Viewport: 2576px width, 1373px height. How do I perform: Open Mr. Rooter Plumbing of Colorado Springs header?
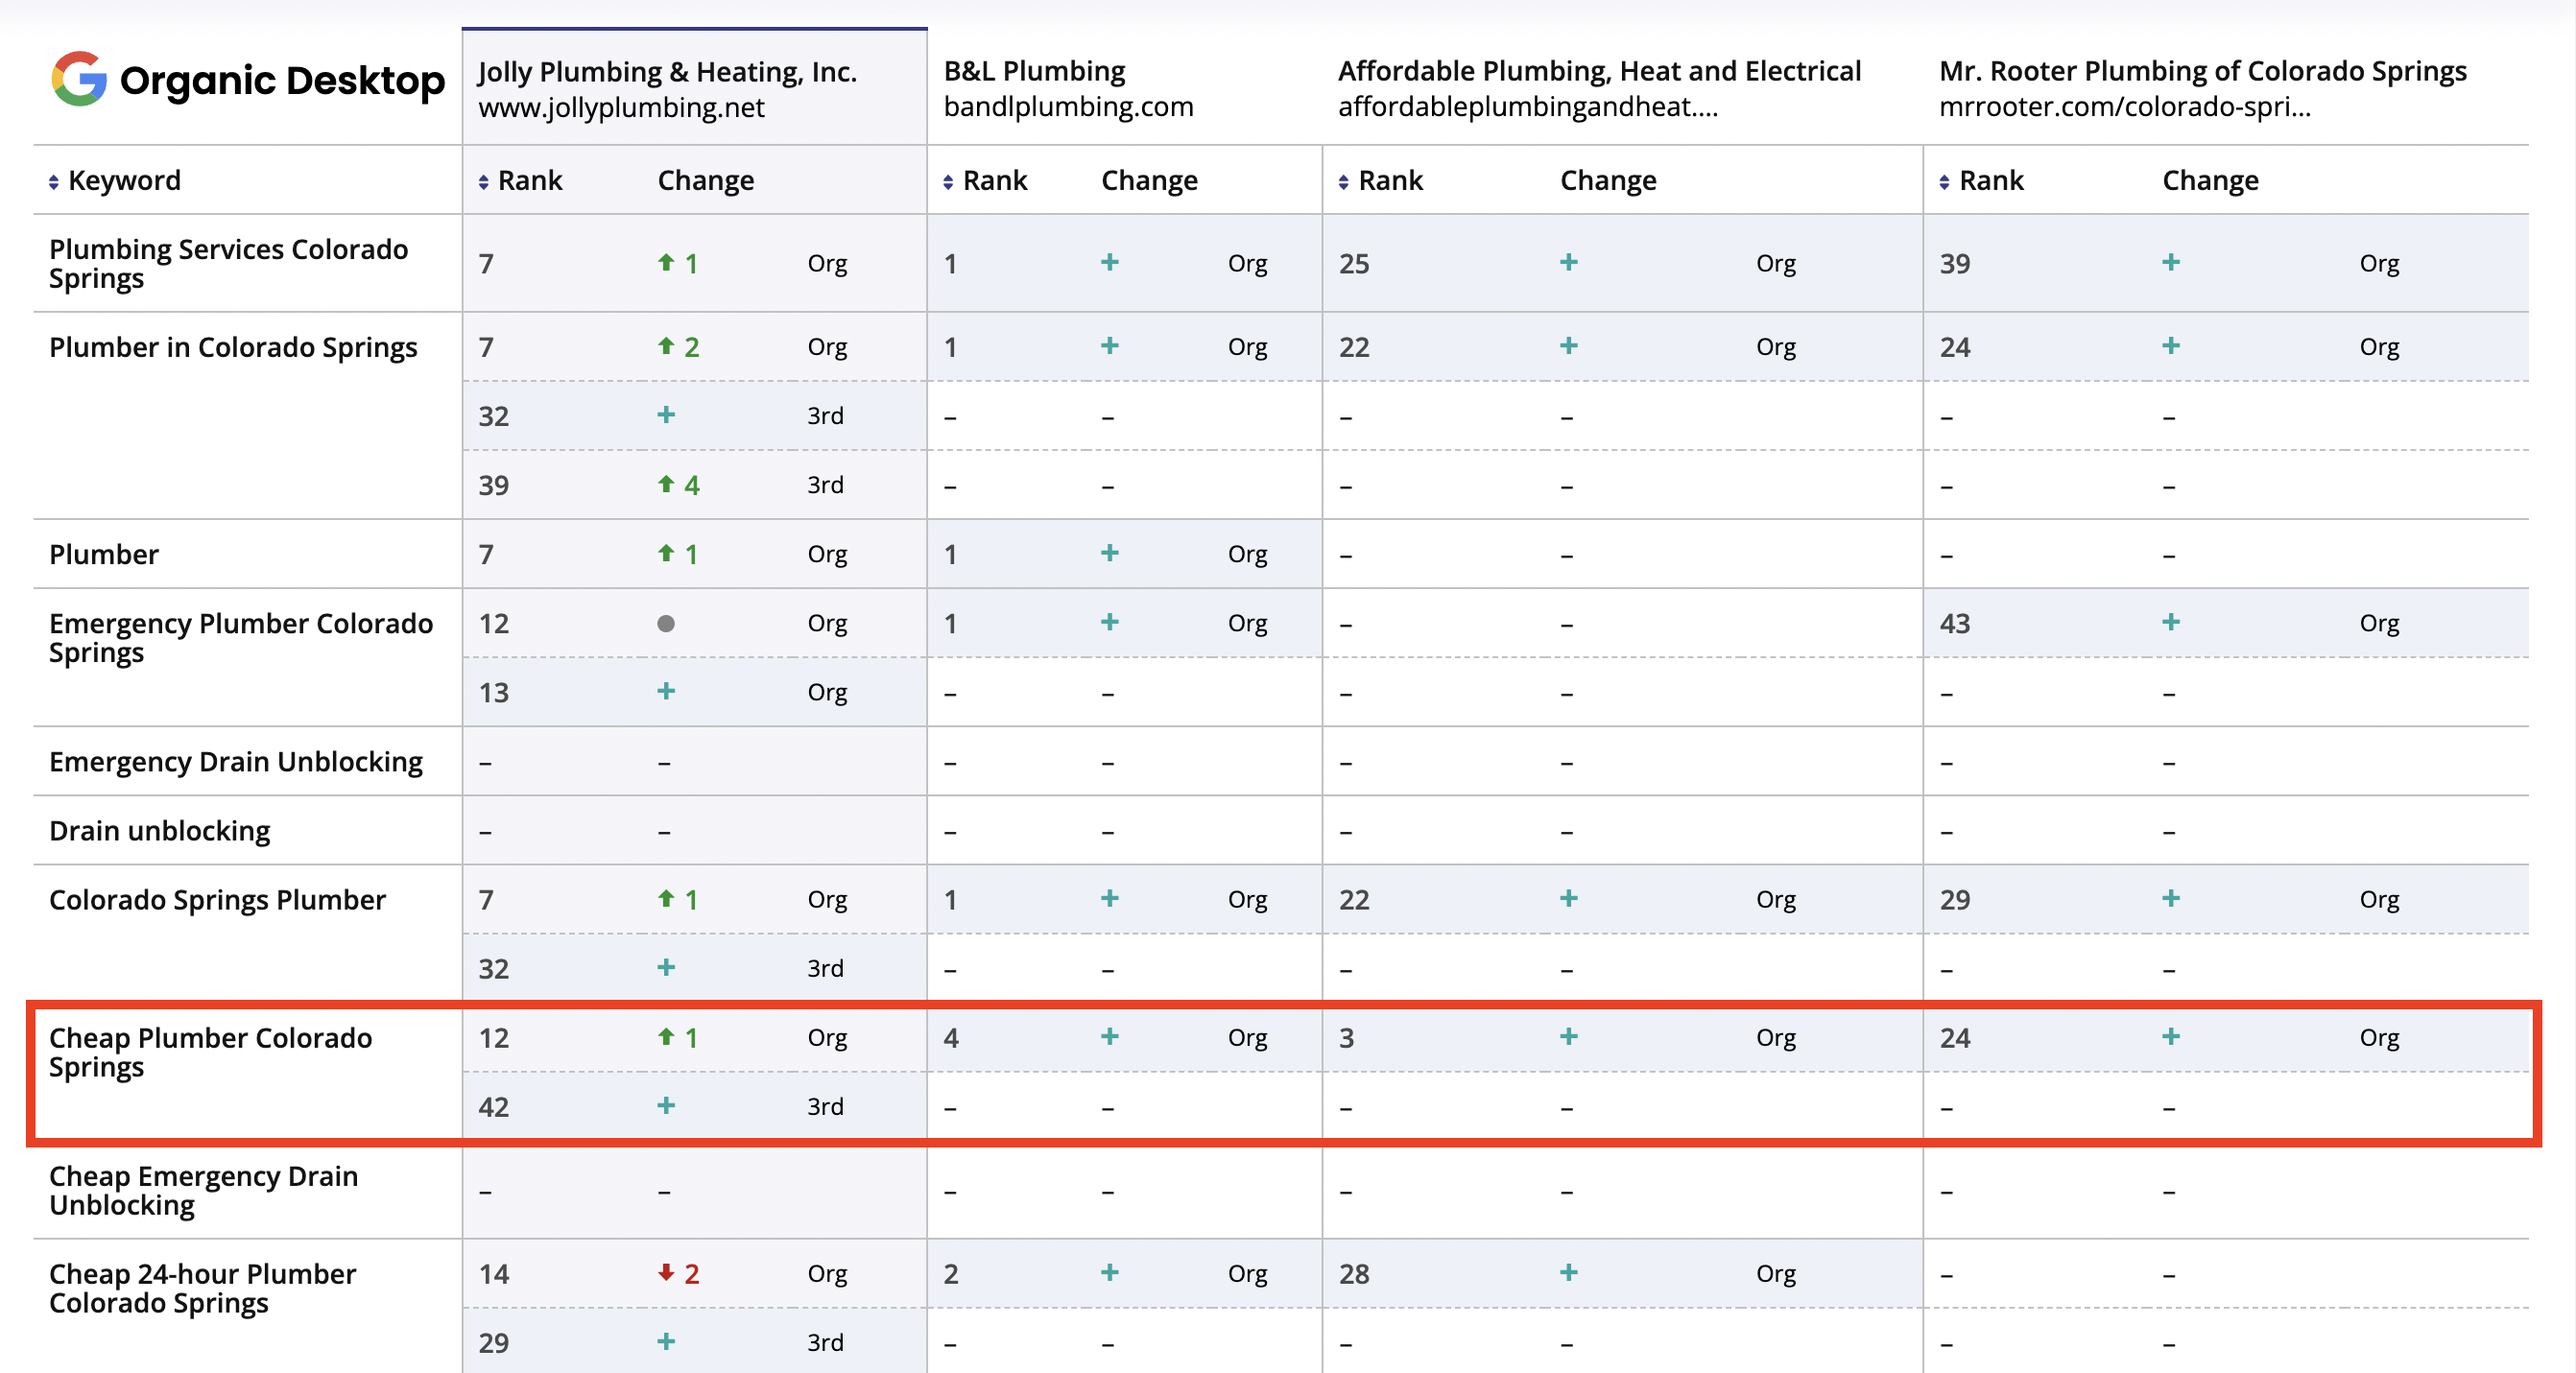click(2202, 88)
